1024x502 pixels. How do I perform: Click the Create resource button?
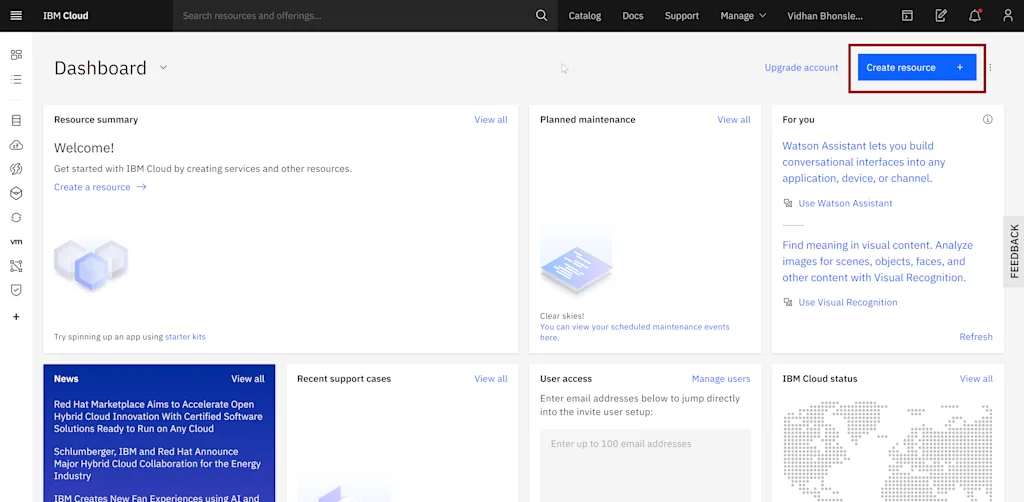[x=917, y=67]
